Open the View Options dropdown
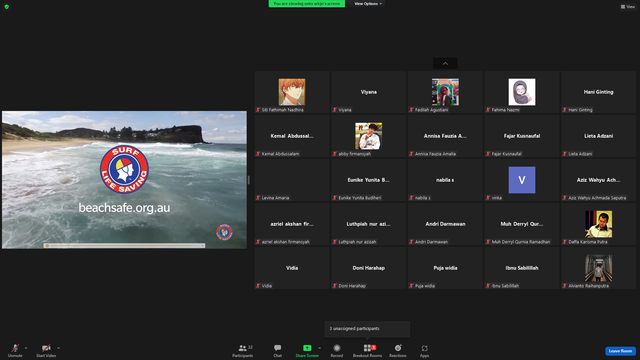 click(x=368, y=4)
